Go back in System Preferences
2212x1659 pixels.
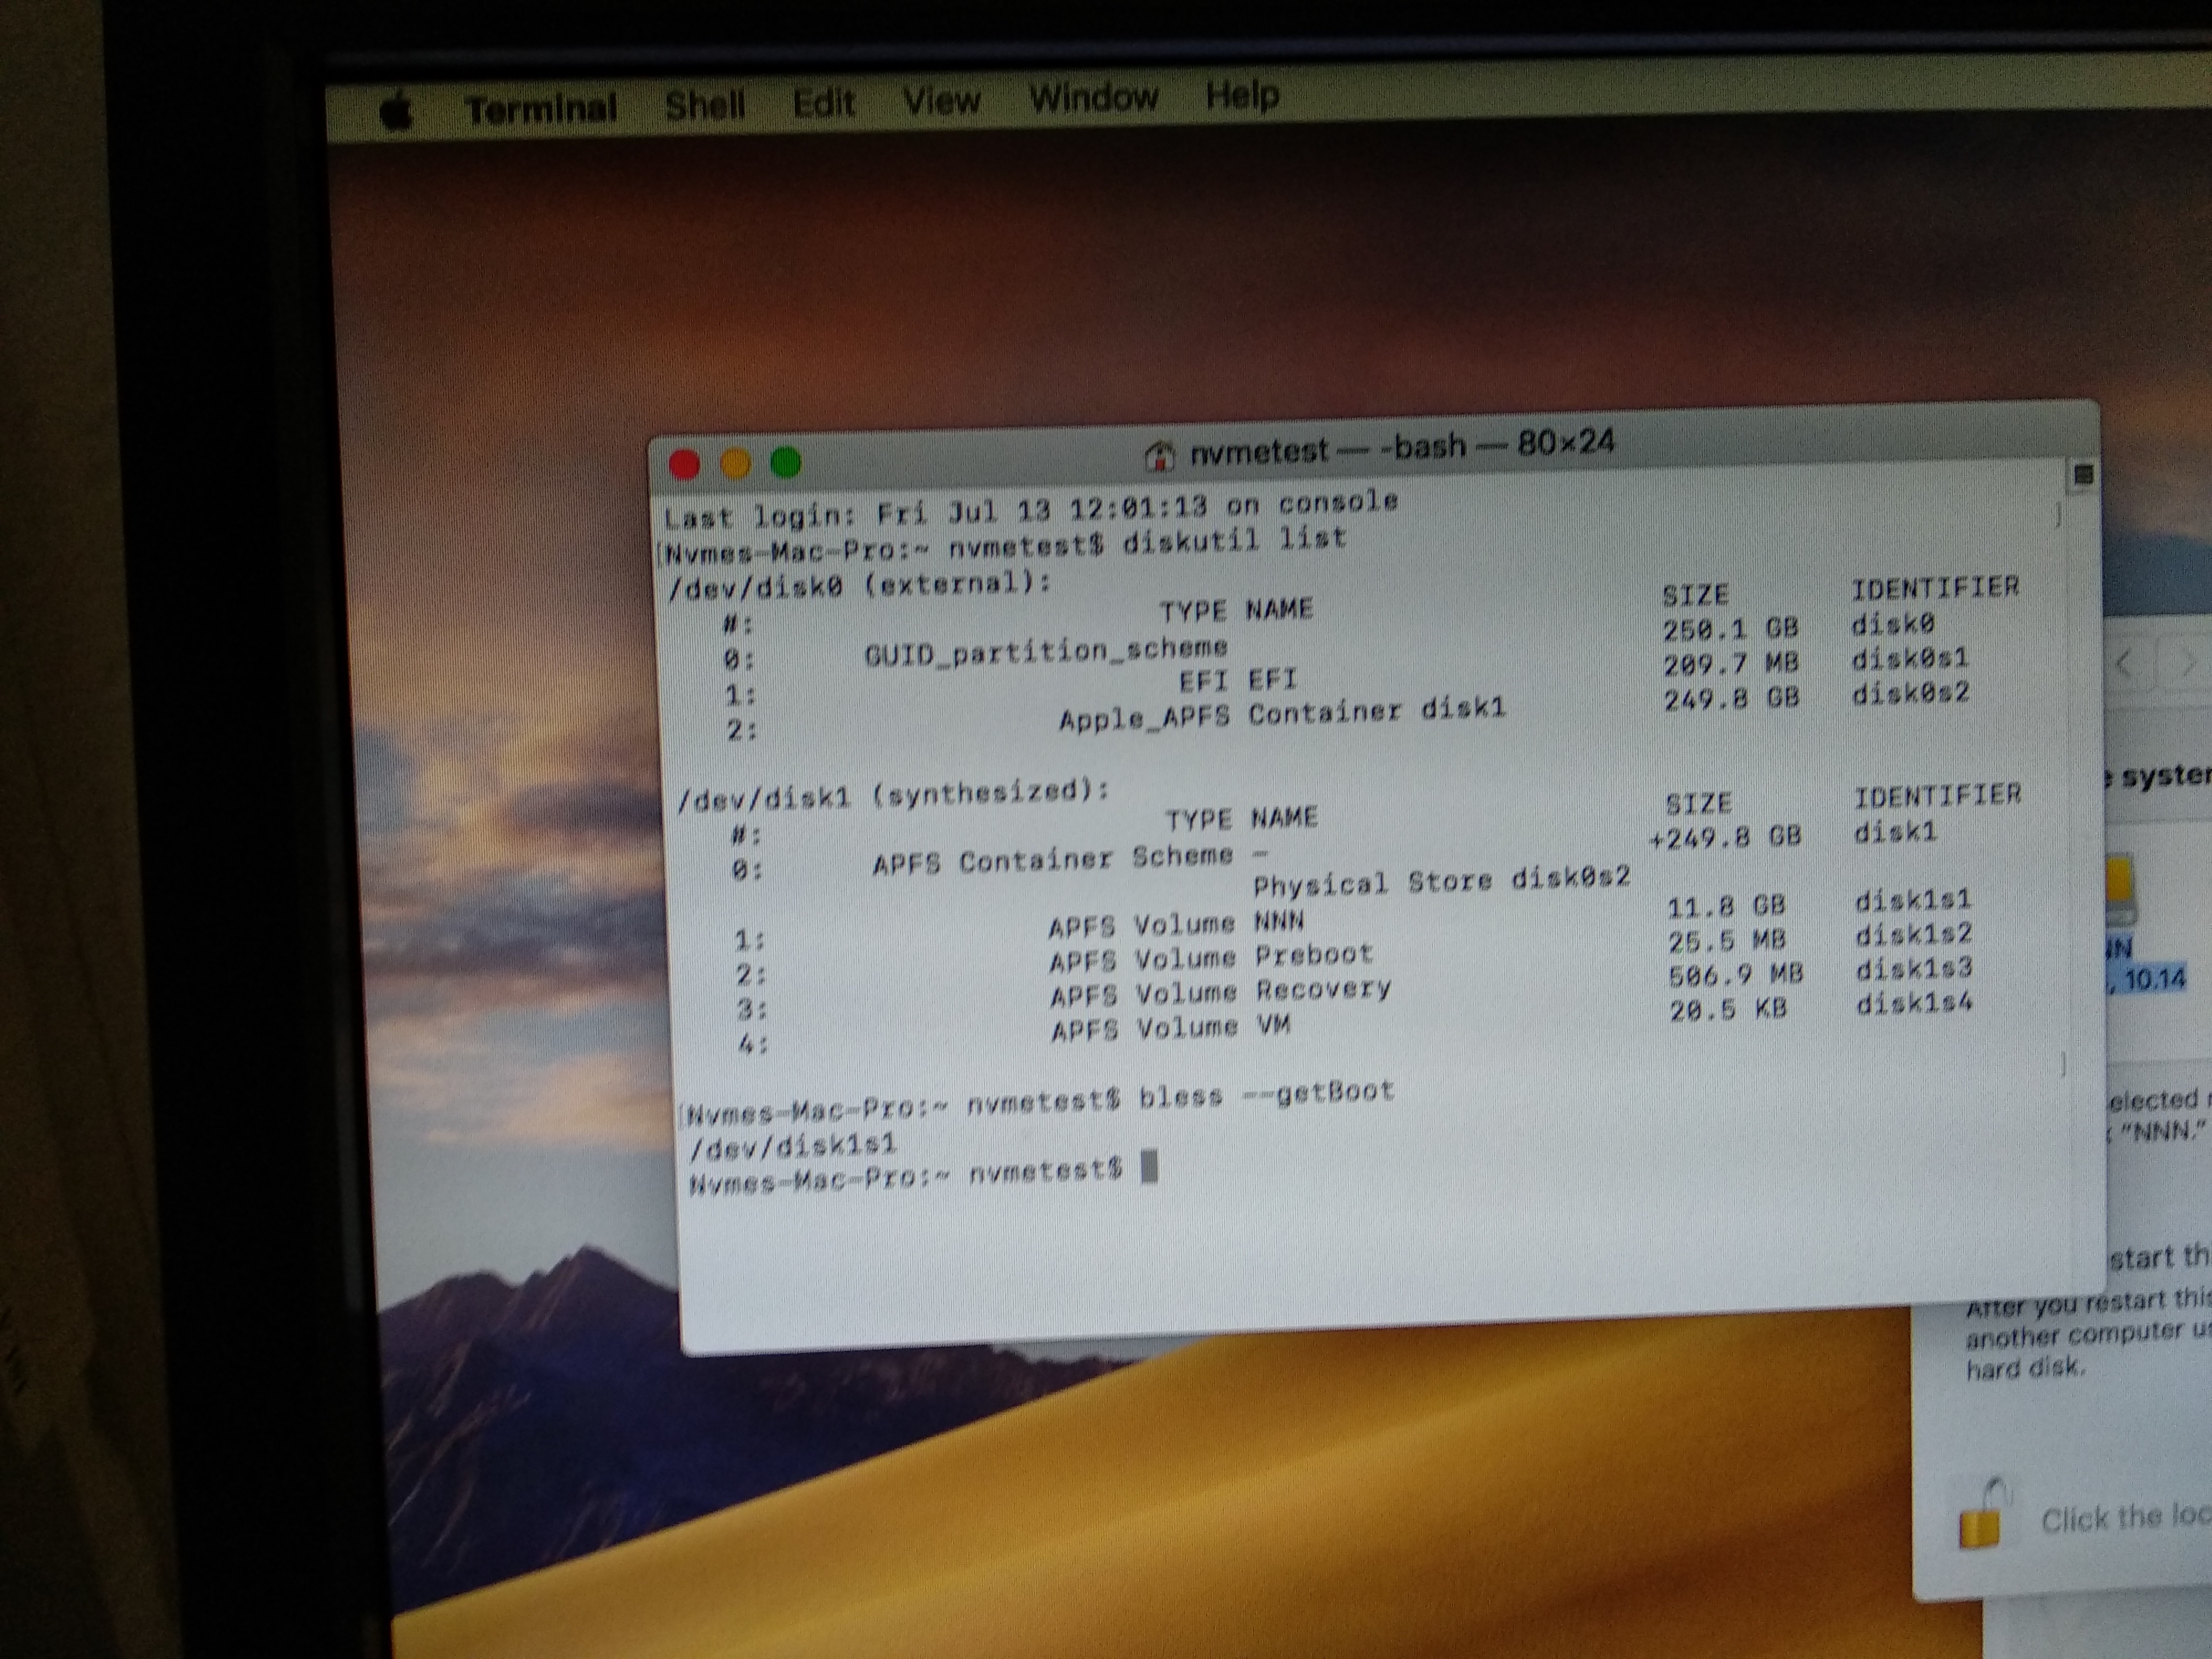click(x=2127, y=664)
